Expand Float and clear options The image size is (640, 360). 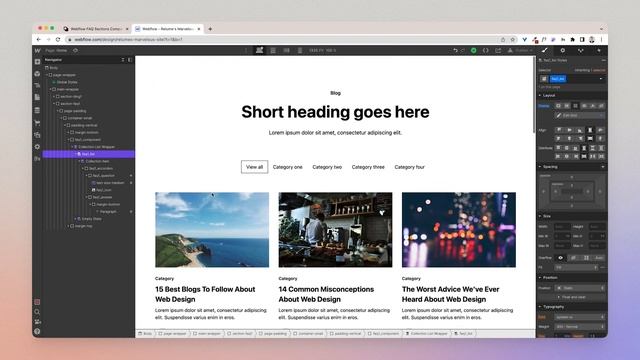tap(571, 297)
